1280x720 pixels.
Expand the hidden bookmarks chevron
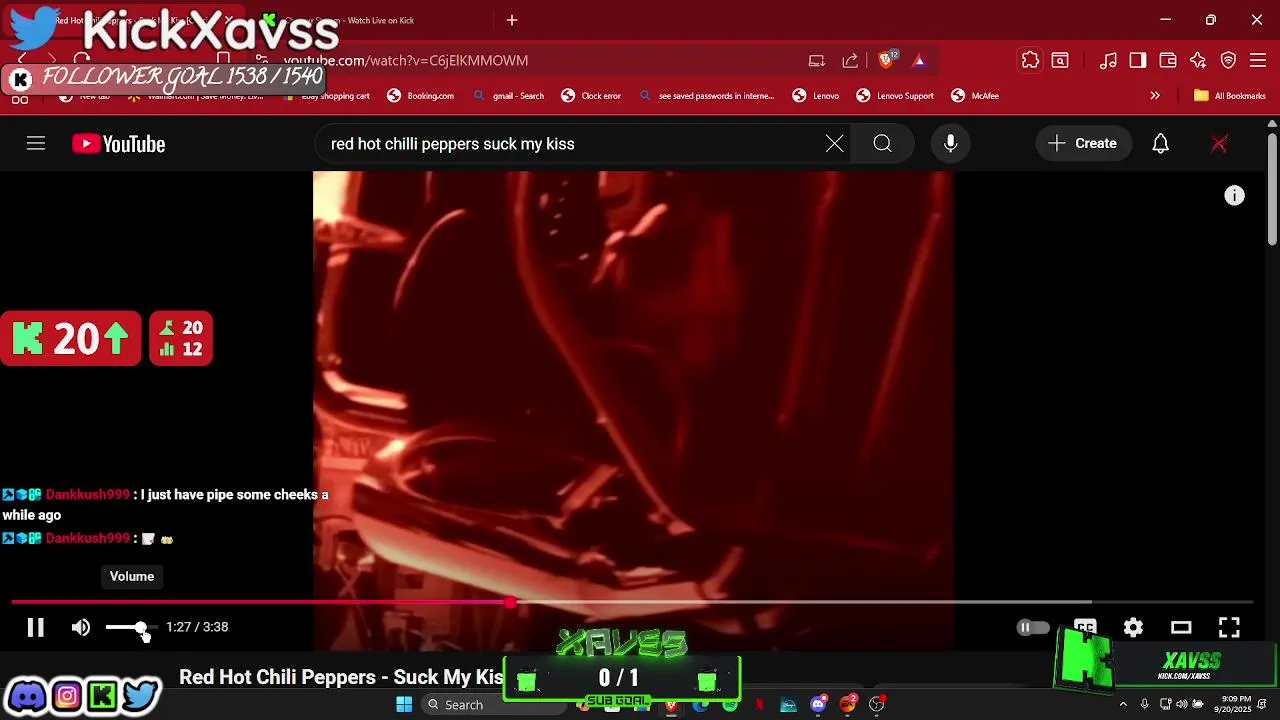1155,96
